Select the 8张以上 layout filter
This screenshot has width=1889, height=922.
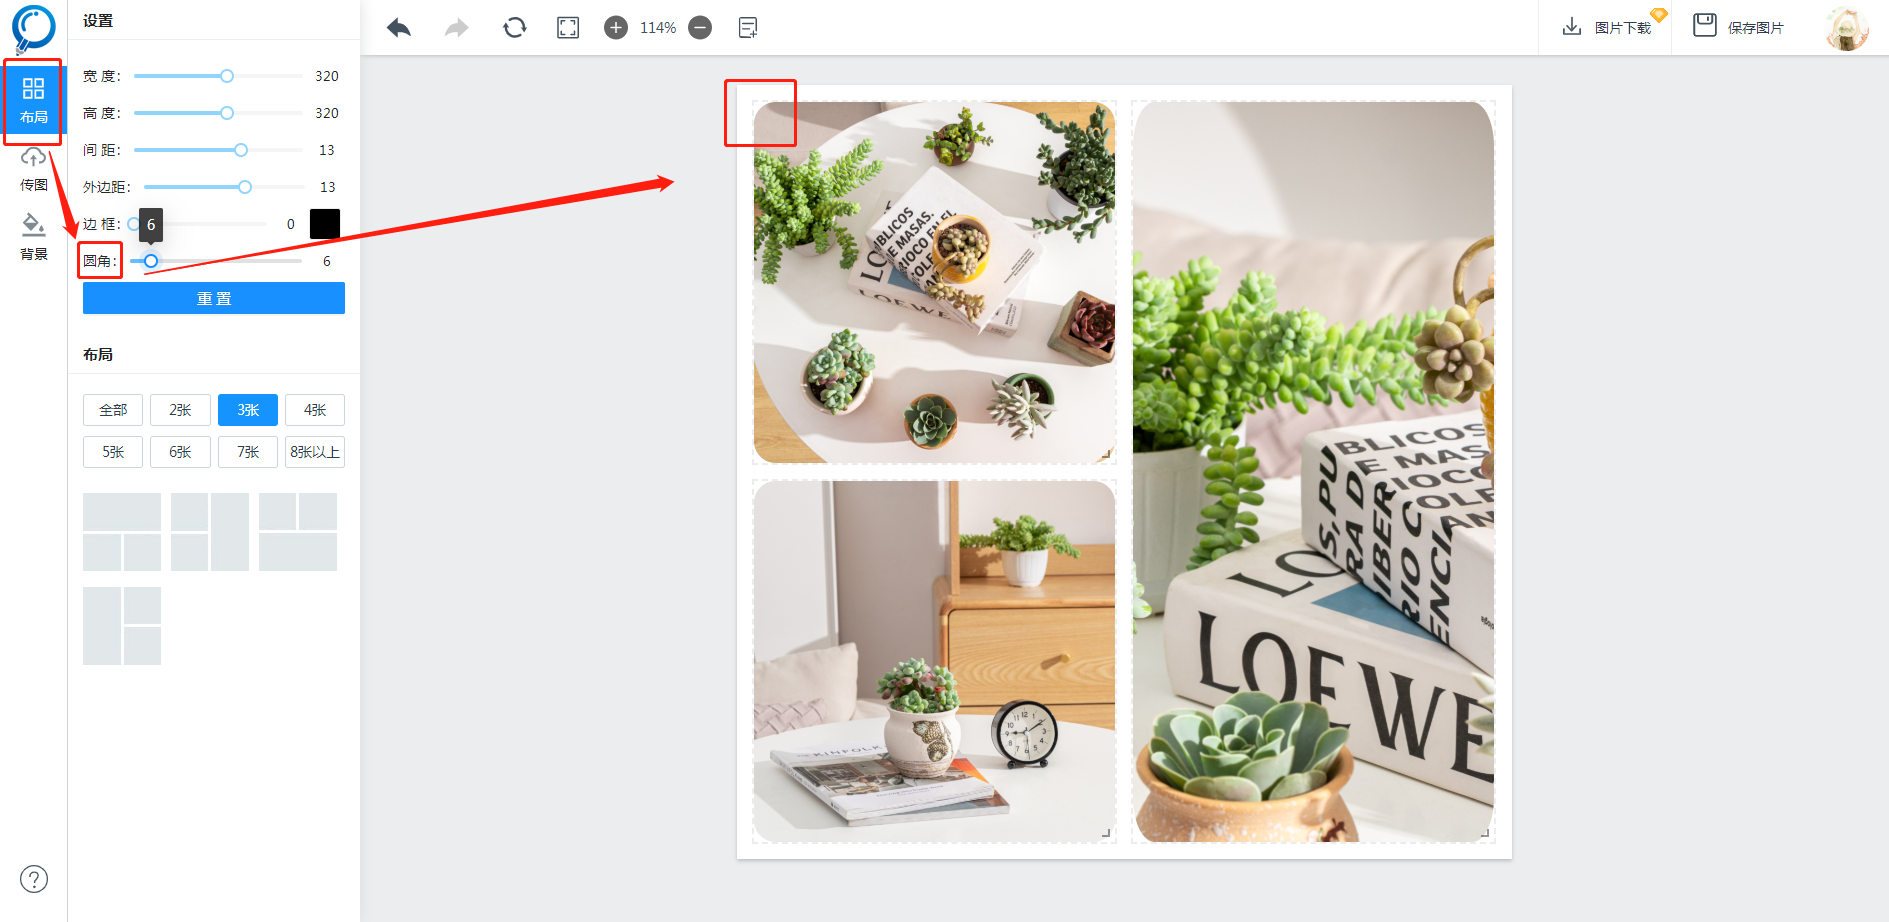(x=315, y=452)
